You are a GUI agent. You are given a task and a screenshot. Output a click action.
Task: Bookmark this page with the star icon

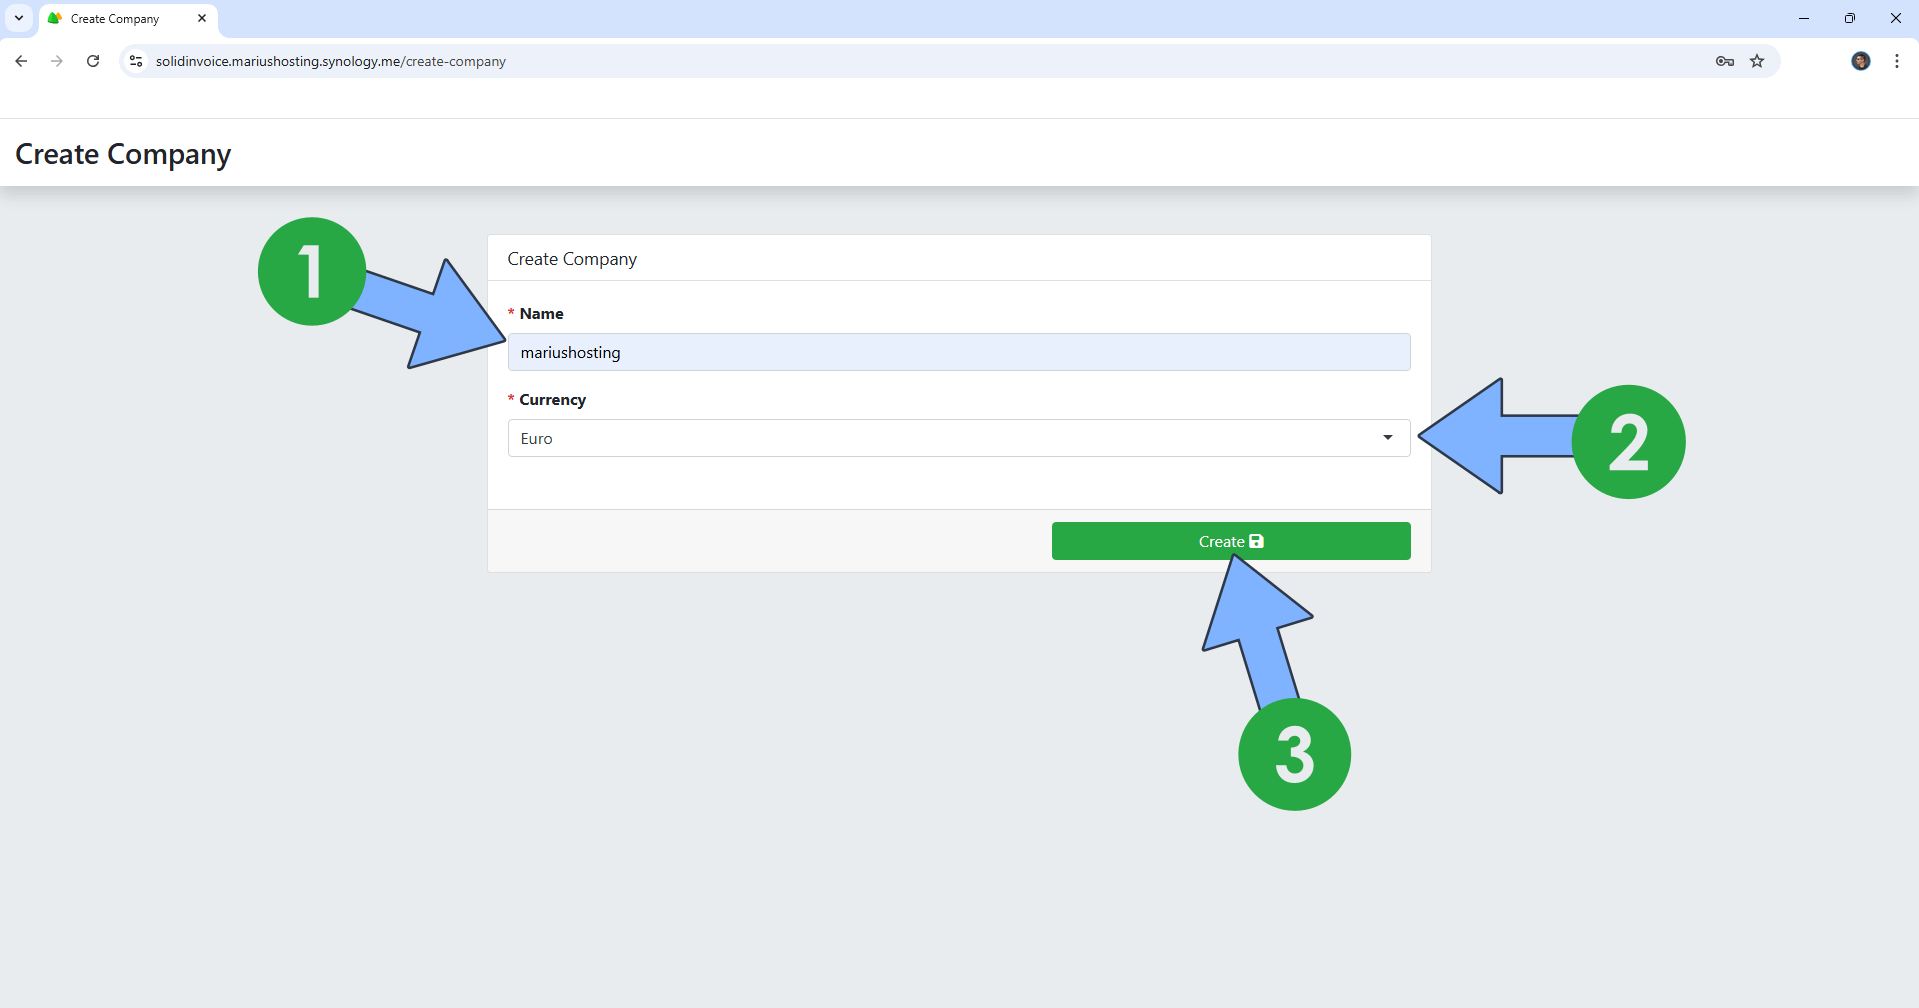[x=1757, y=61]
